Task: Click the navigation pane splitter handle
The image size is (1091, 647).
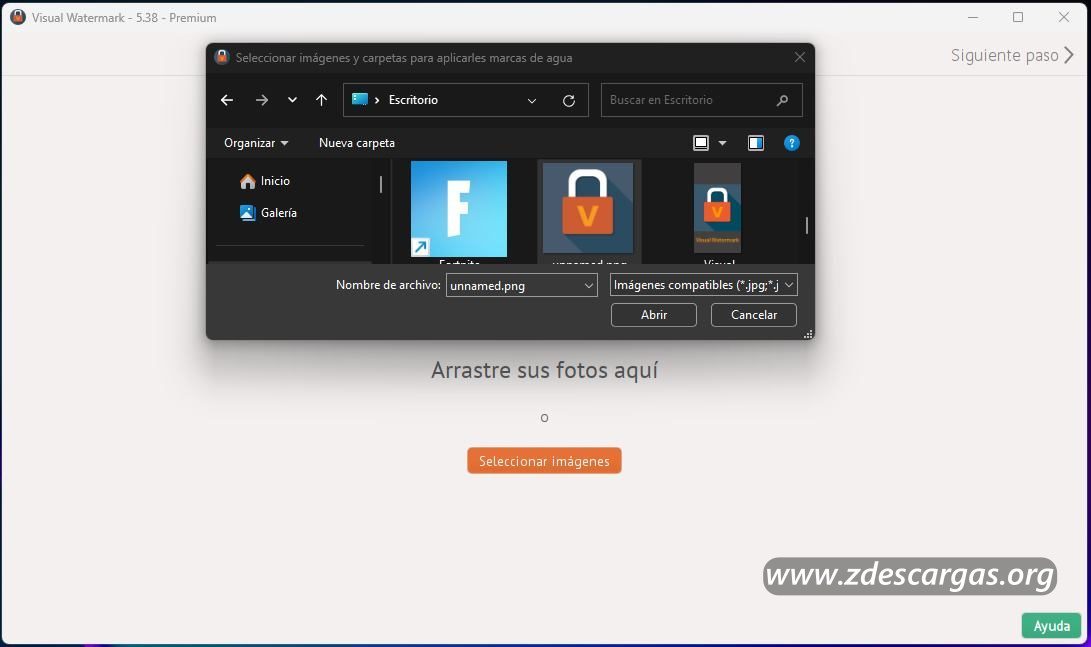Action: [x=381, y=184]
